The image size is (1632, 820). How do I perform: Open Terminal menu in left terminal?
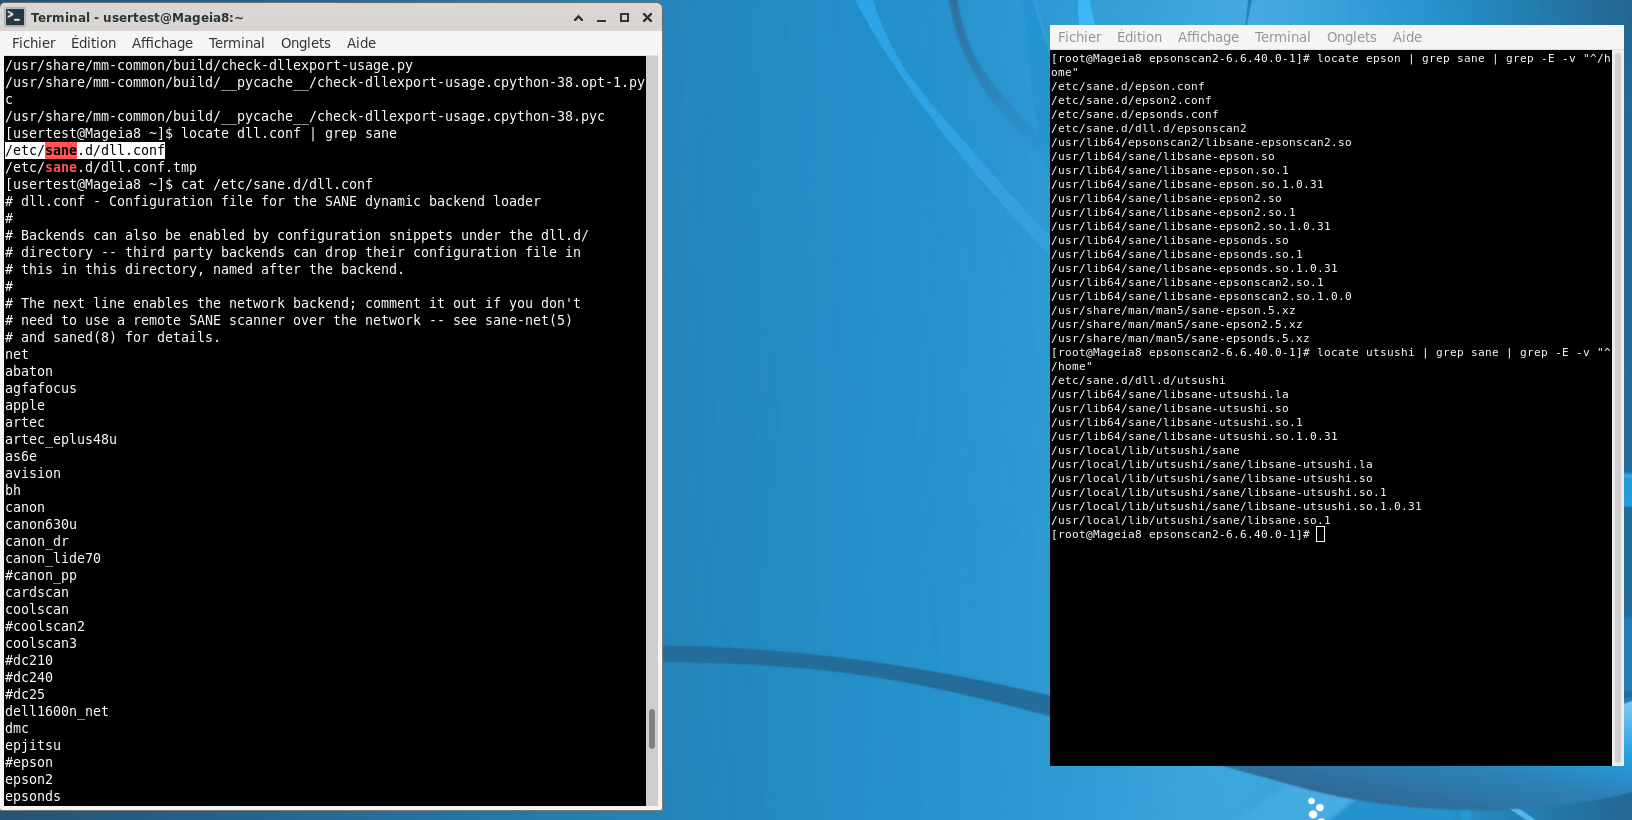click(236, 43)
